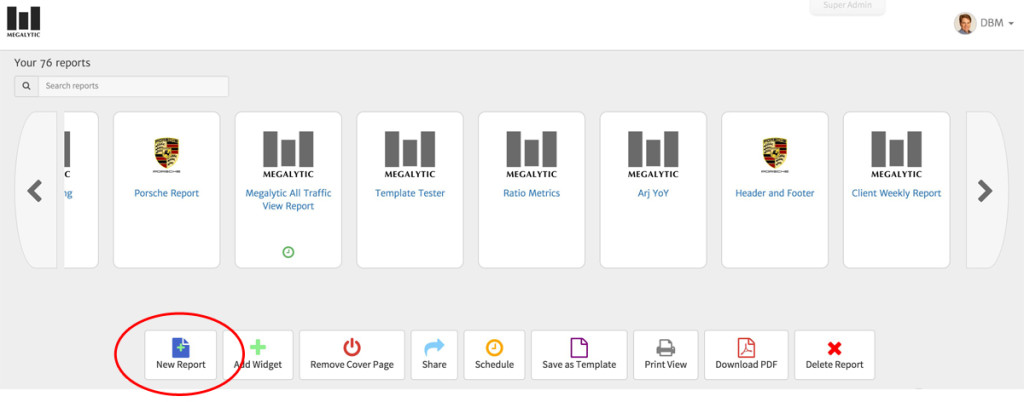Viewport: 1024px width, 402px height.
Task: Open the Porsche Report thumbnail
Action: click(166, 189)
